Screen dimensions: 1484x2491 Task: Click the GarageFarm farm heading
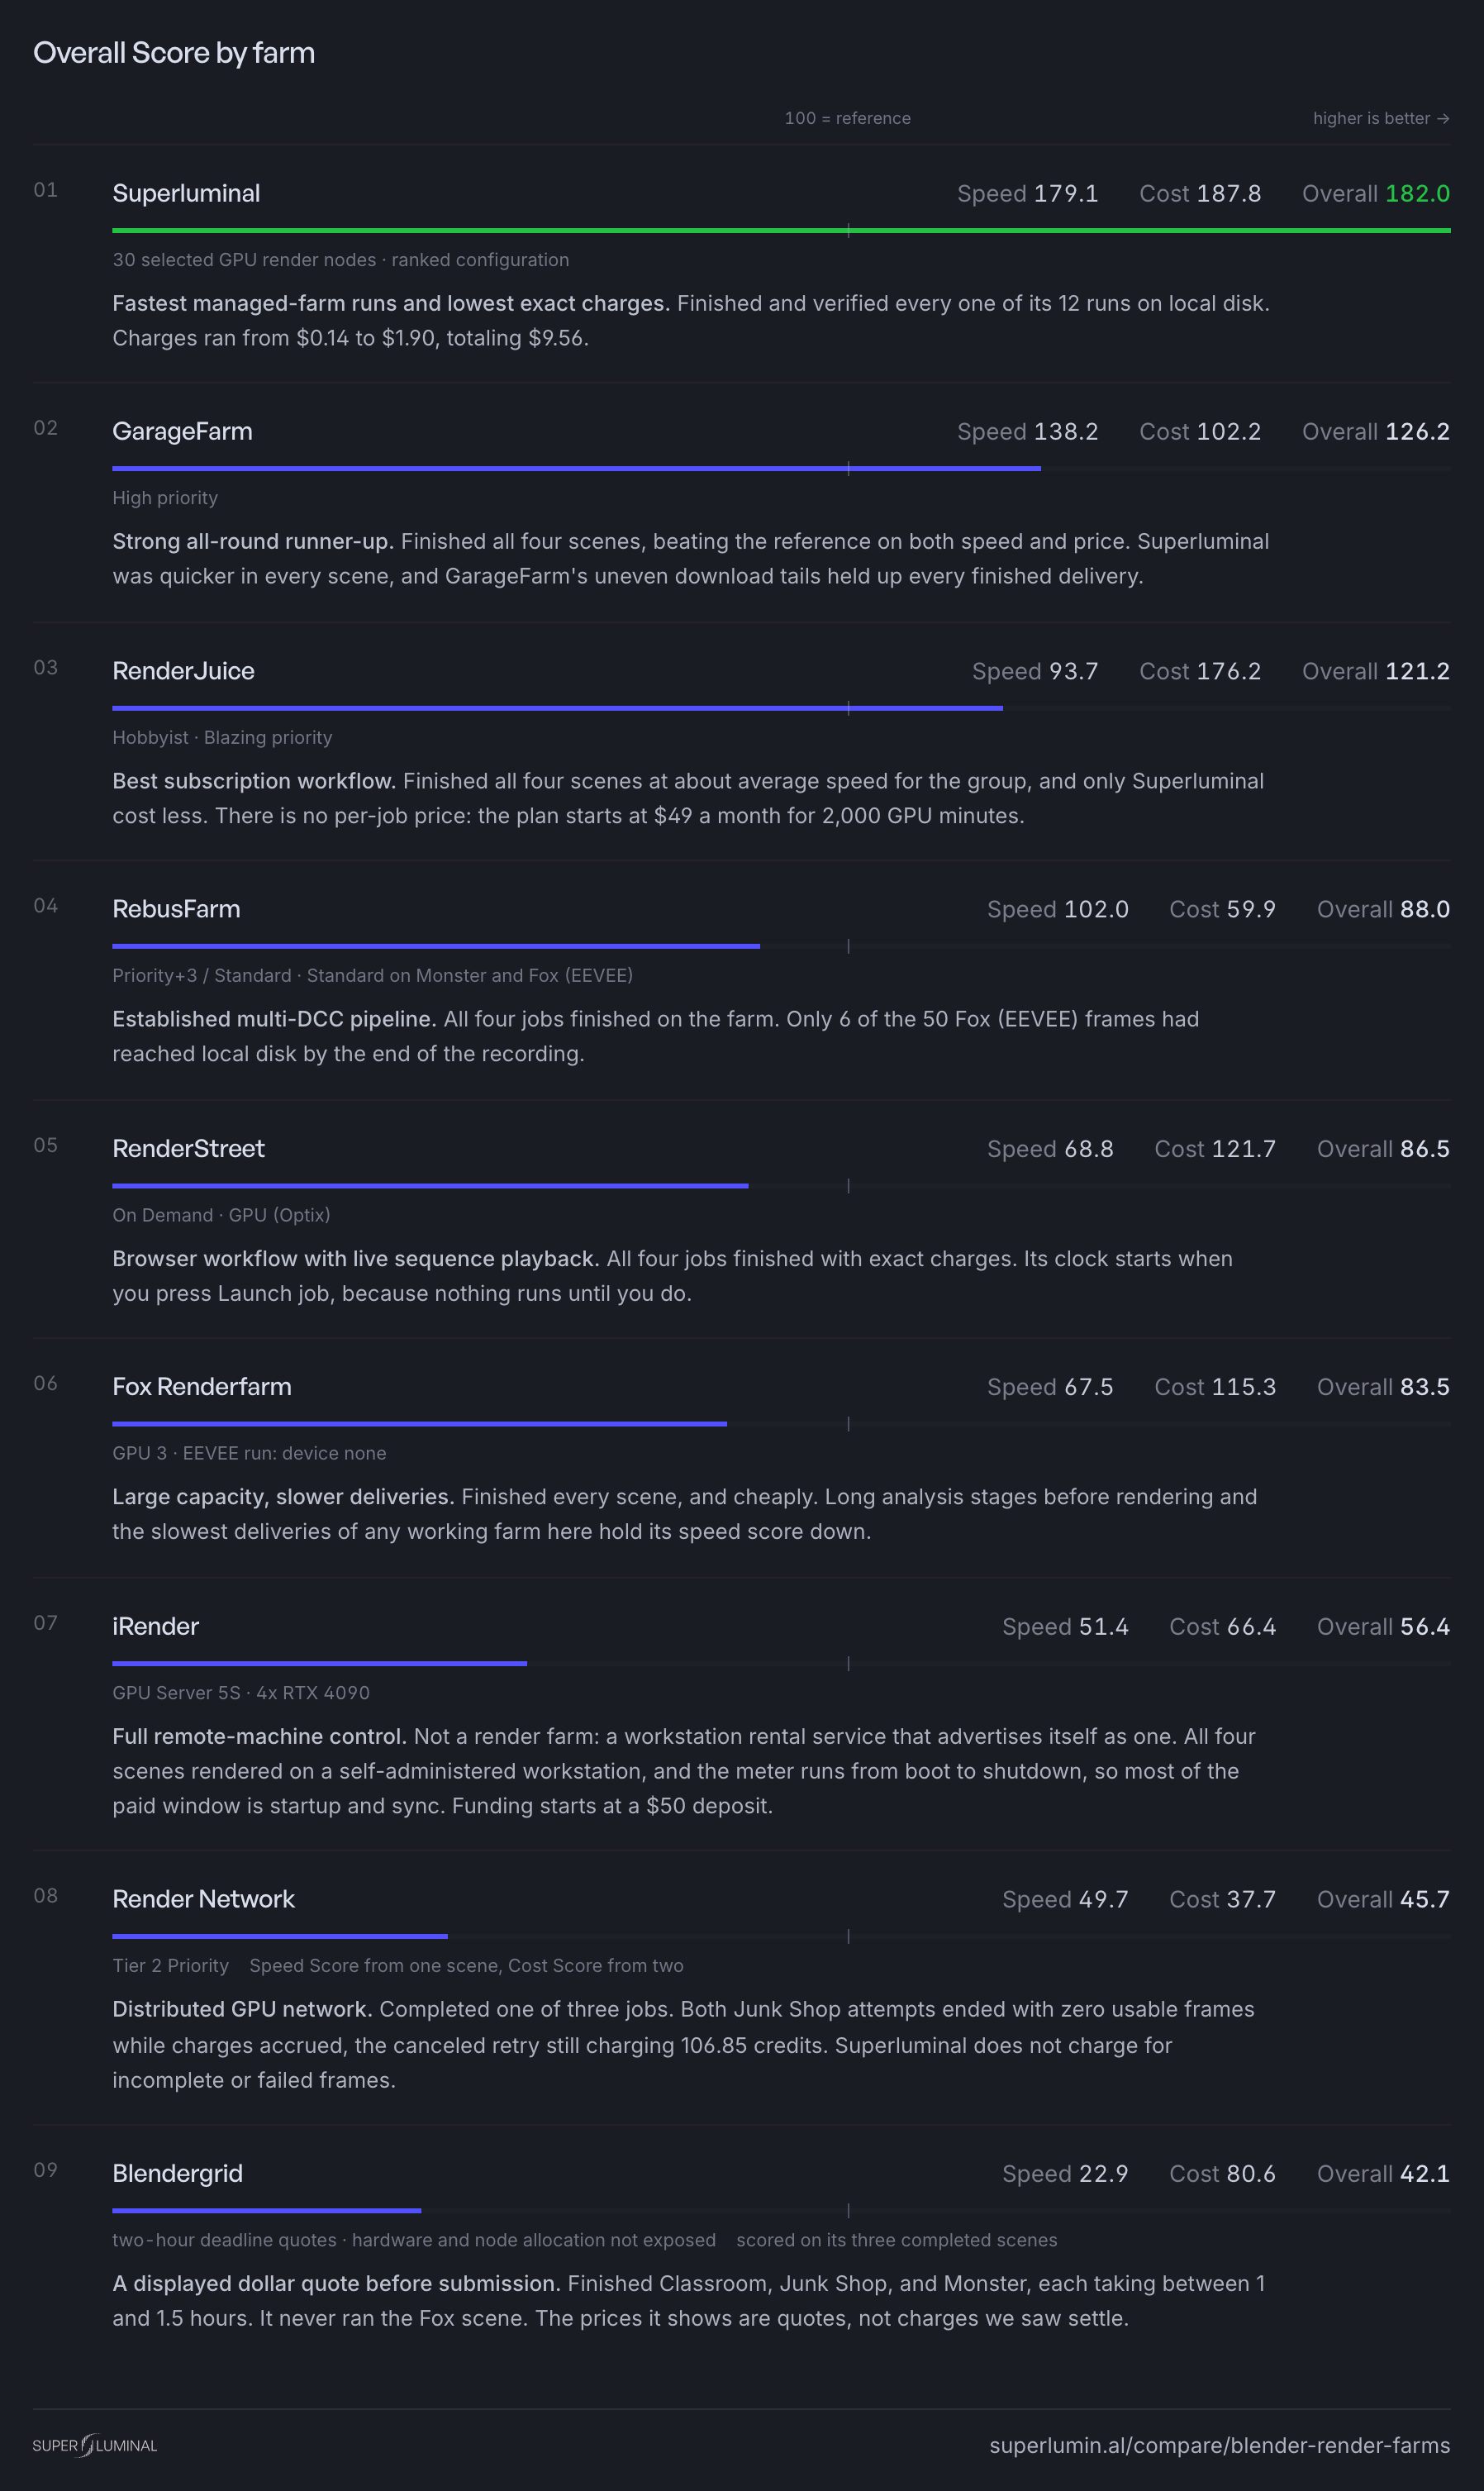point(182,431)
